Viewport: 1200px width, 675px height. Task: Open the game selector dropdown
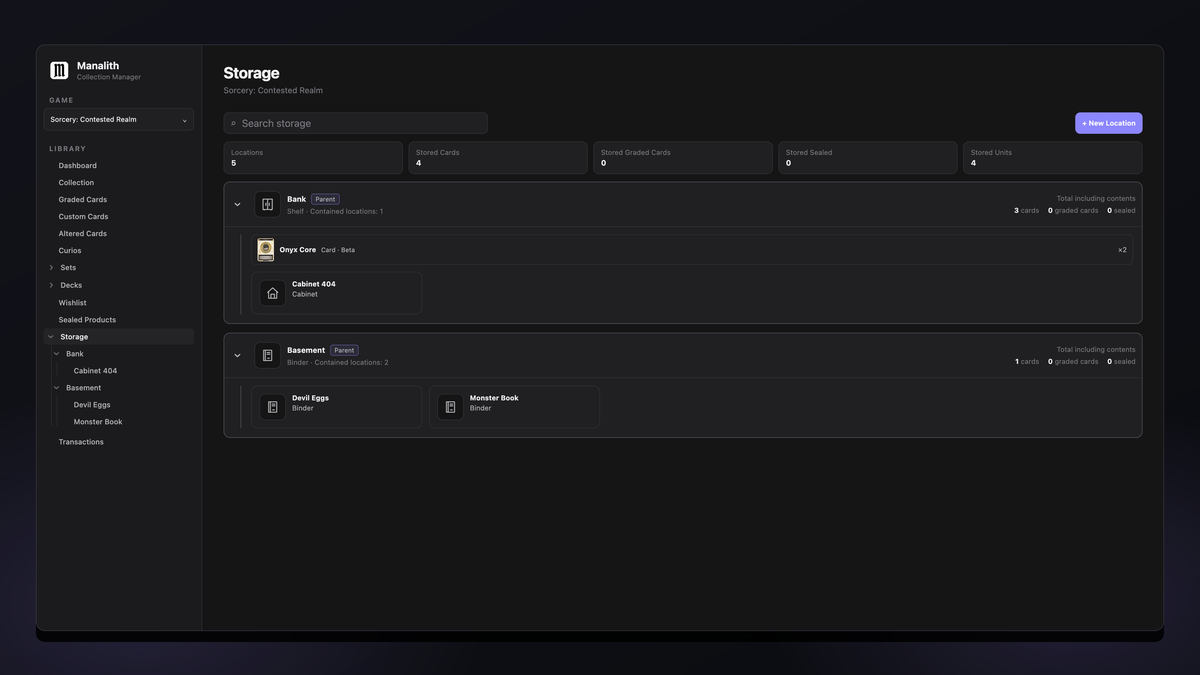tap(119, 120)
